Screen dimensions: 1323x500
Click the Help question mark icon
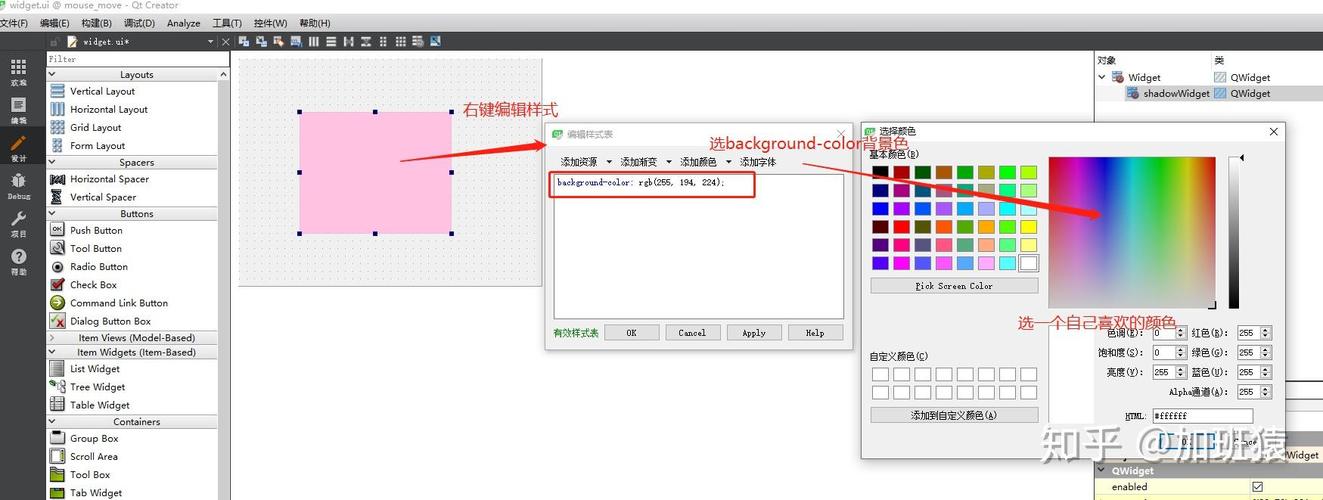(18, 262)
